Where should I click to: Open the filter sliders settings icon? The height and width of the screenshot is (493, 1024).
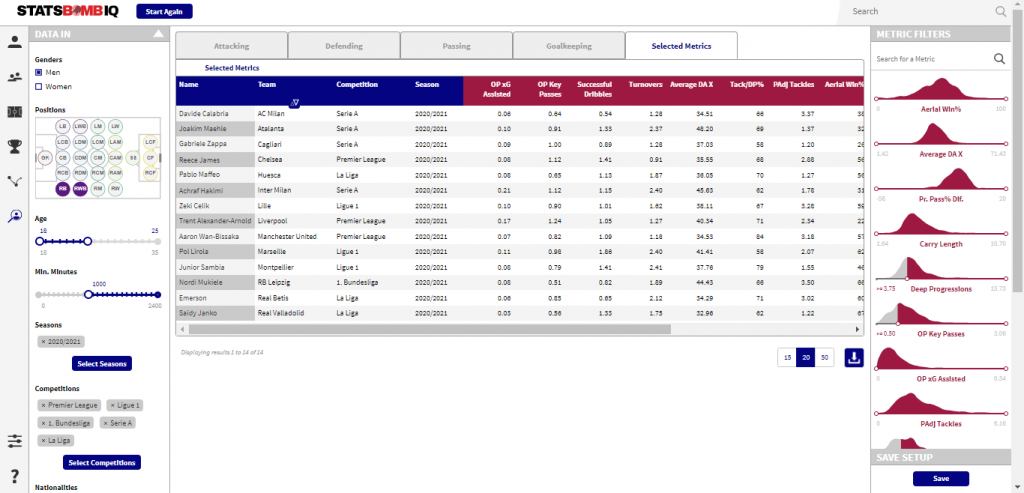tap(14, 441)
